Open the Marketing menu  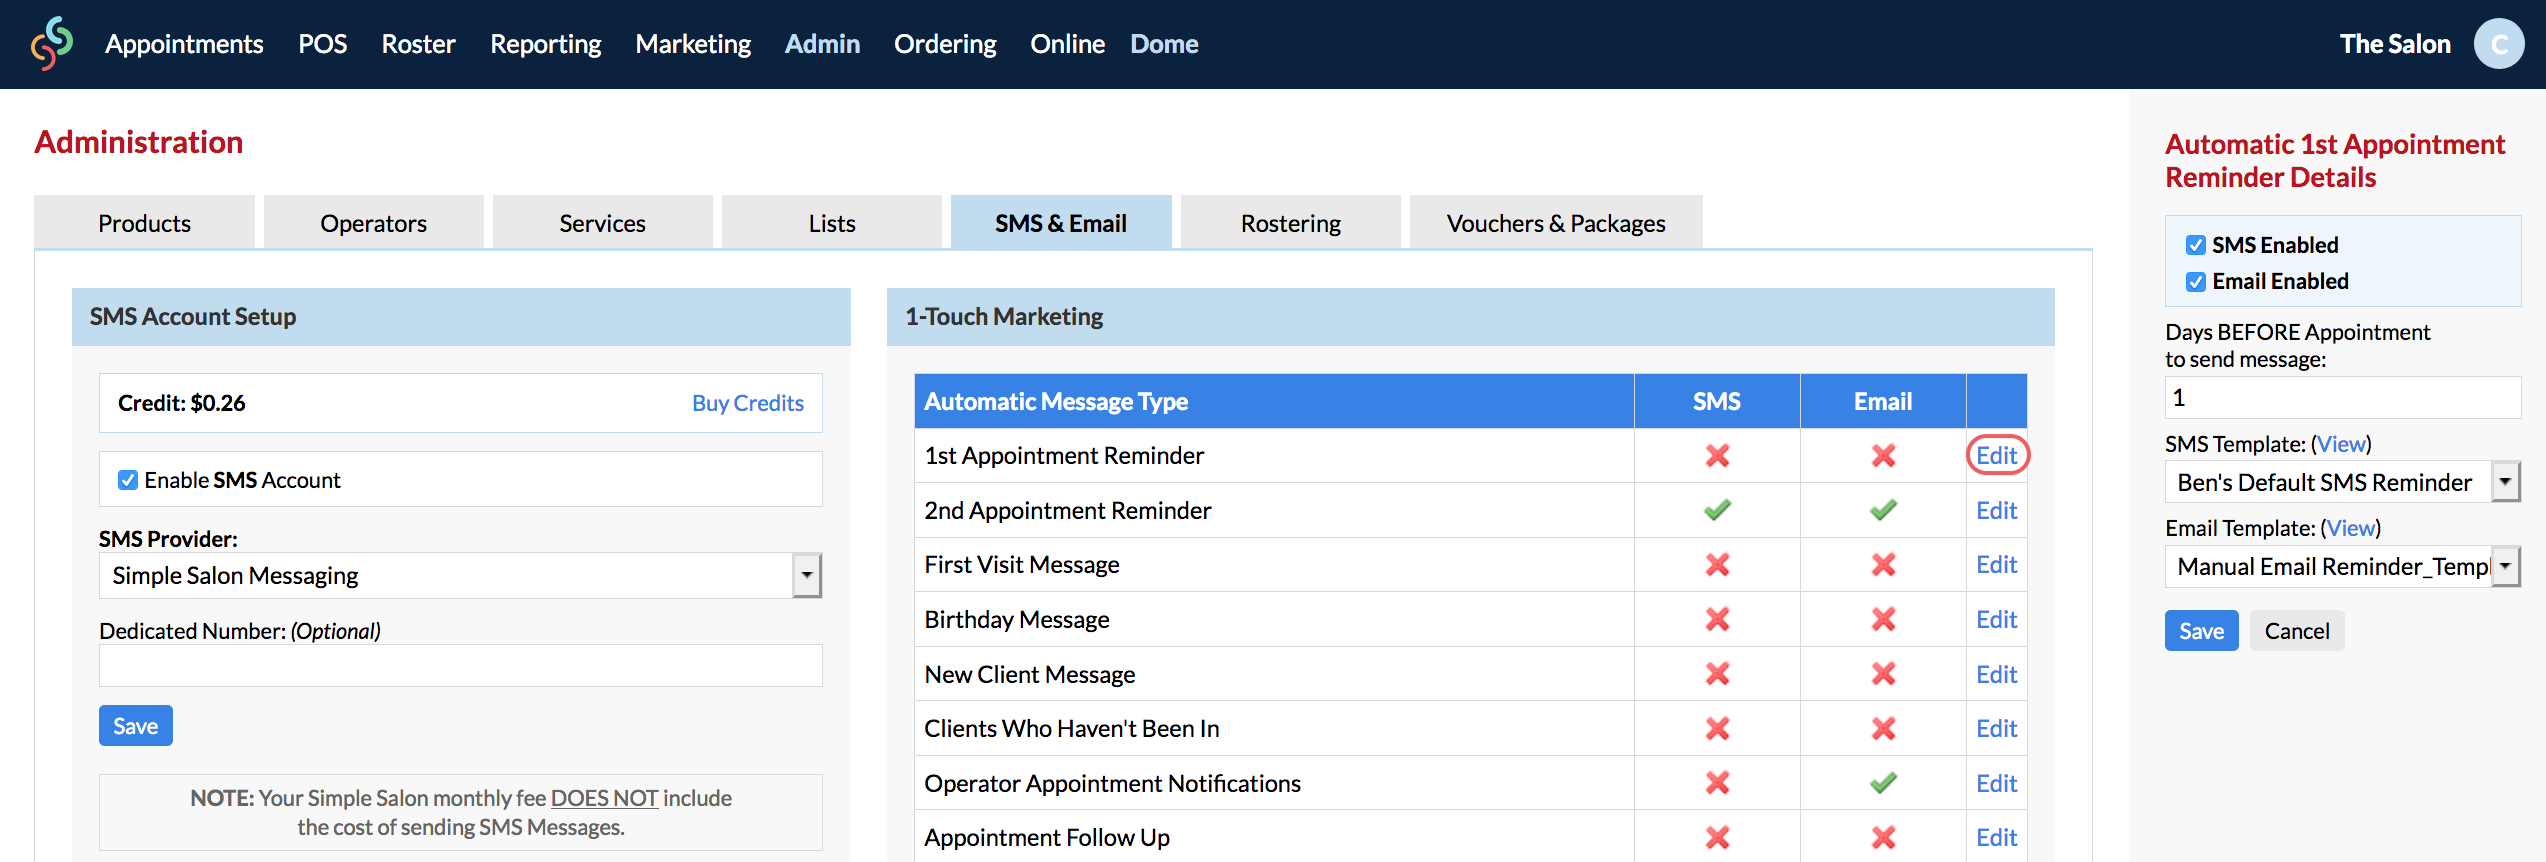click(x=693, y=44)
